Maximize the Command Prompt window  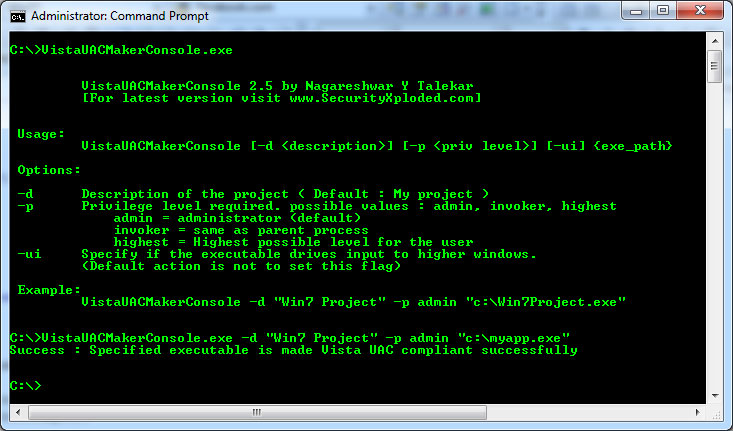(x=662, y=12)
